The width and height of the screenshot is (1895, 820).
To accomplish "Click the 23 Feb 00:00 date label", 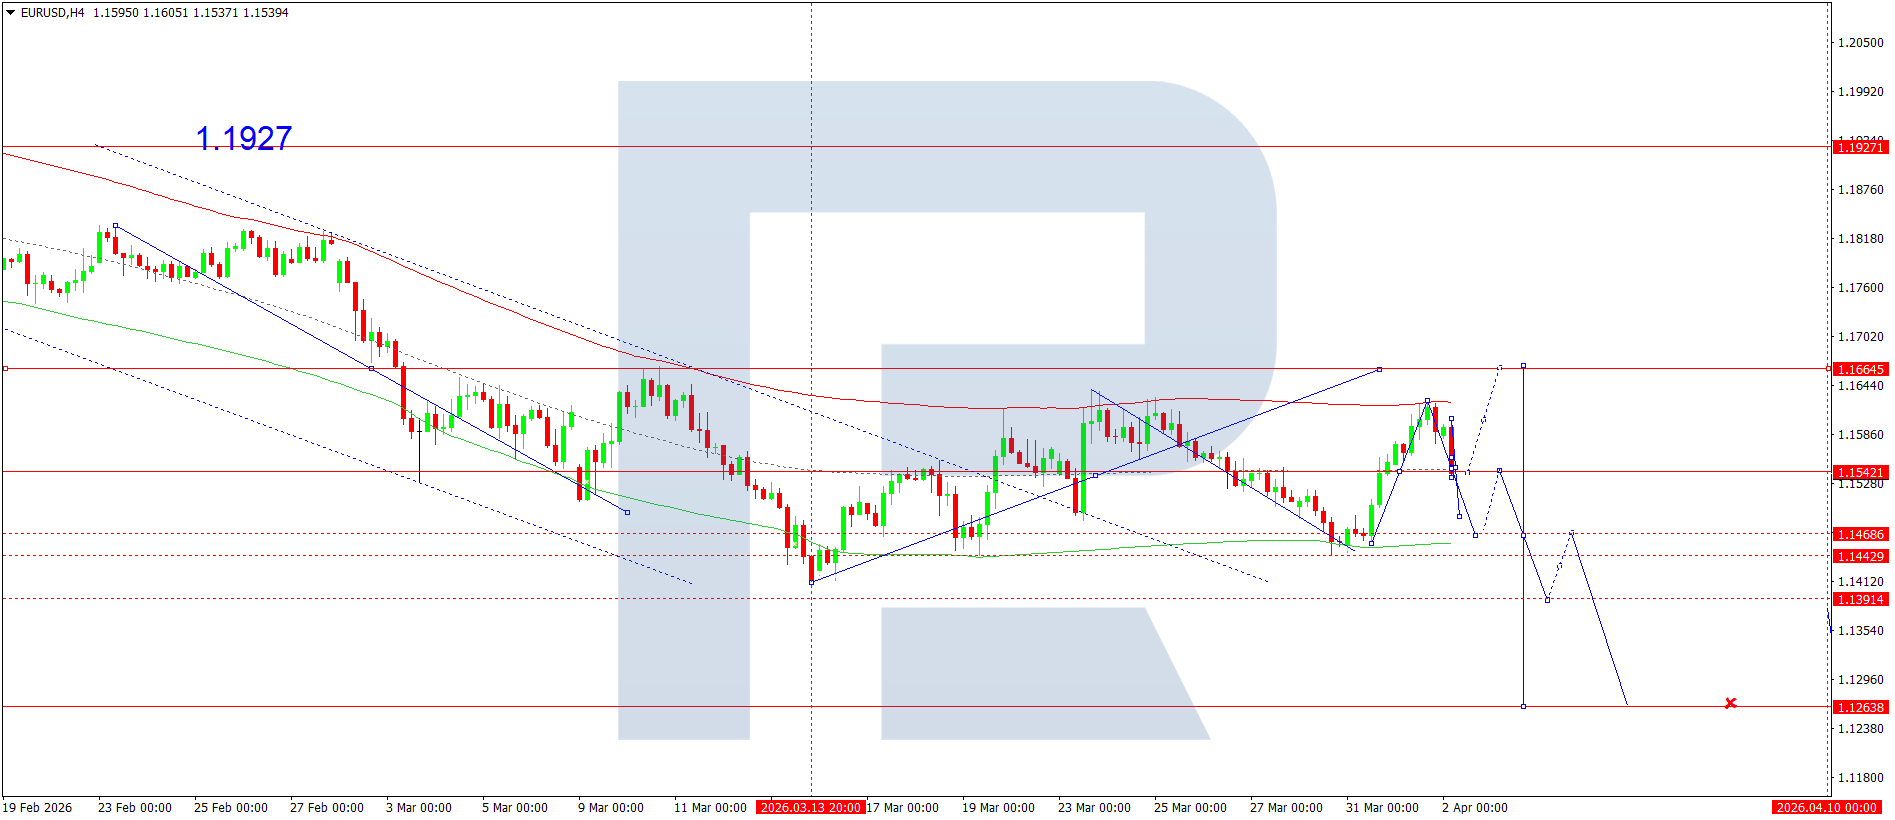I will click(134, 808).
